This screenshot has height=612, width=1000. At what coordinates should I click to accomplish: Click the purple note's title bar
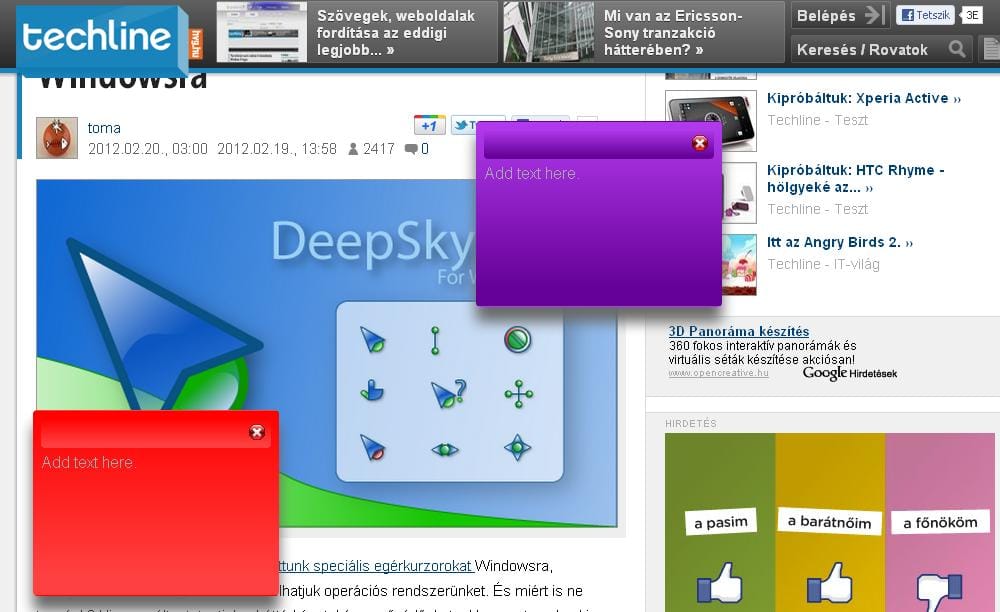pyautogui.click(x=599, y=144)
